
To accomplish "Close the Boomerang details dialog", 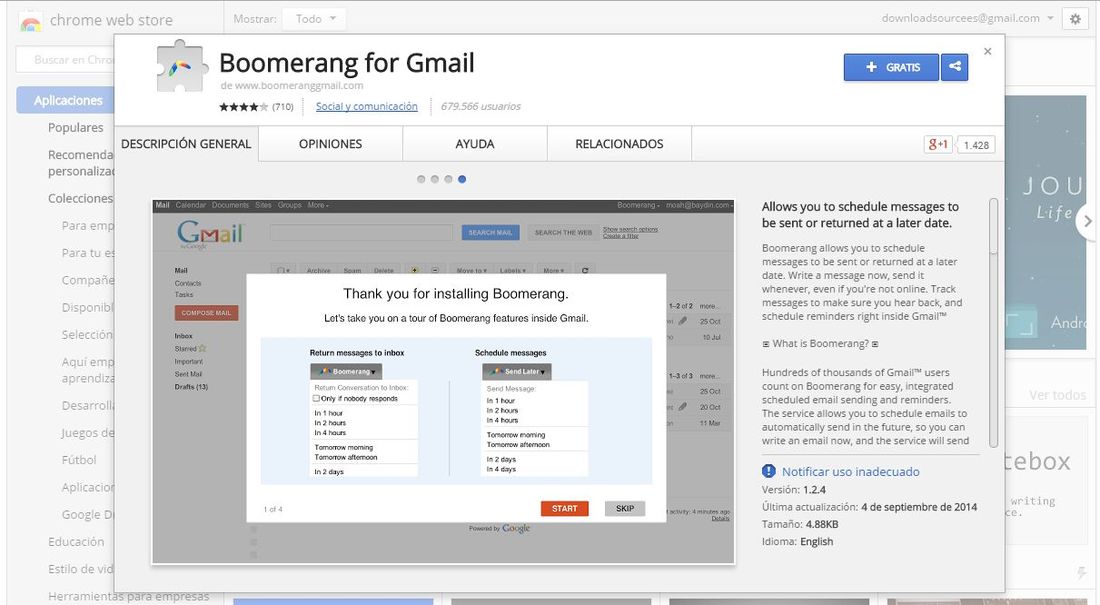I will pyautogui.click(x=988, y=51).
